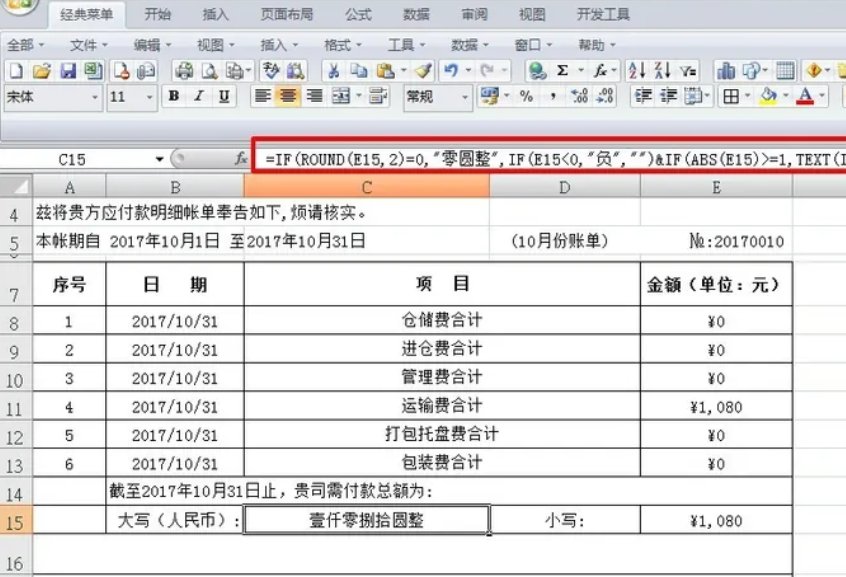
Task: Switch to the 开发工具 ribbon tab
Action: point(603,14)
